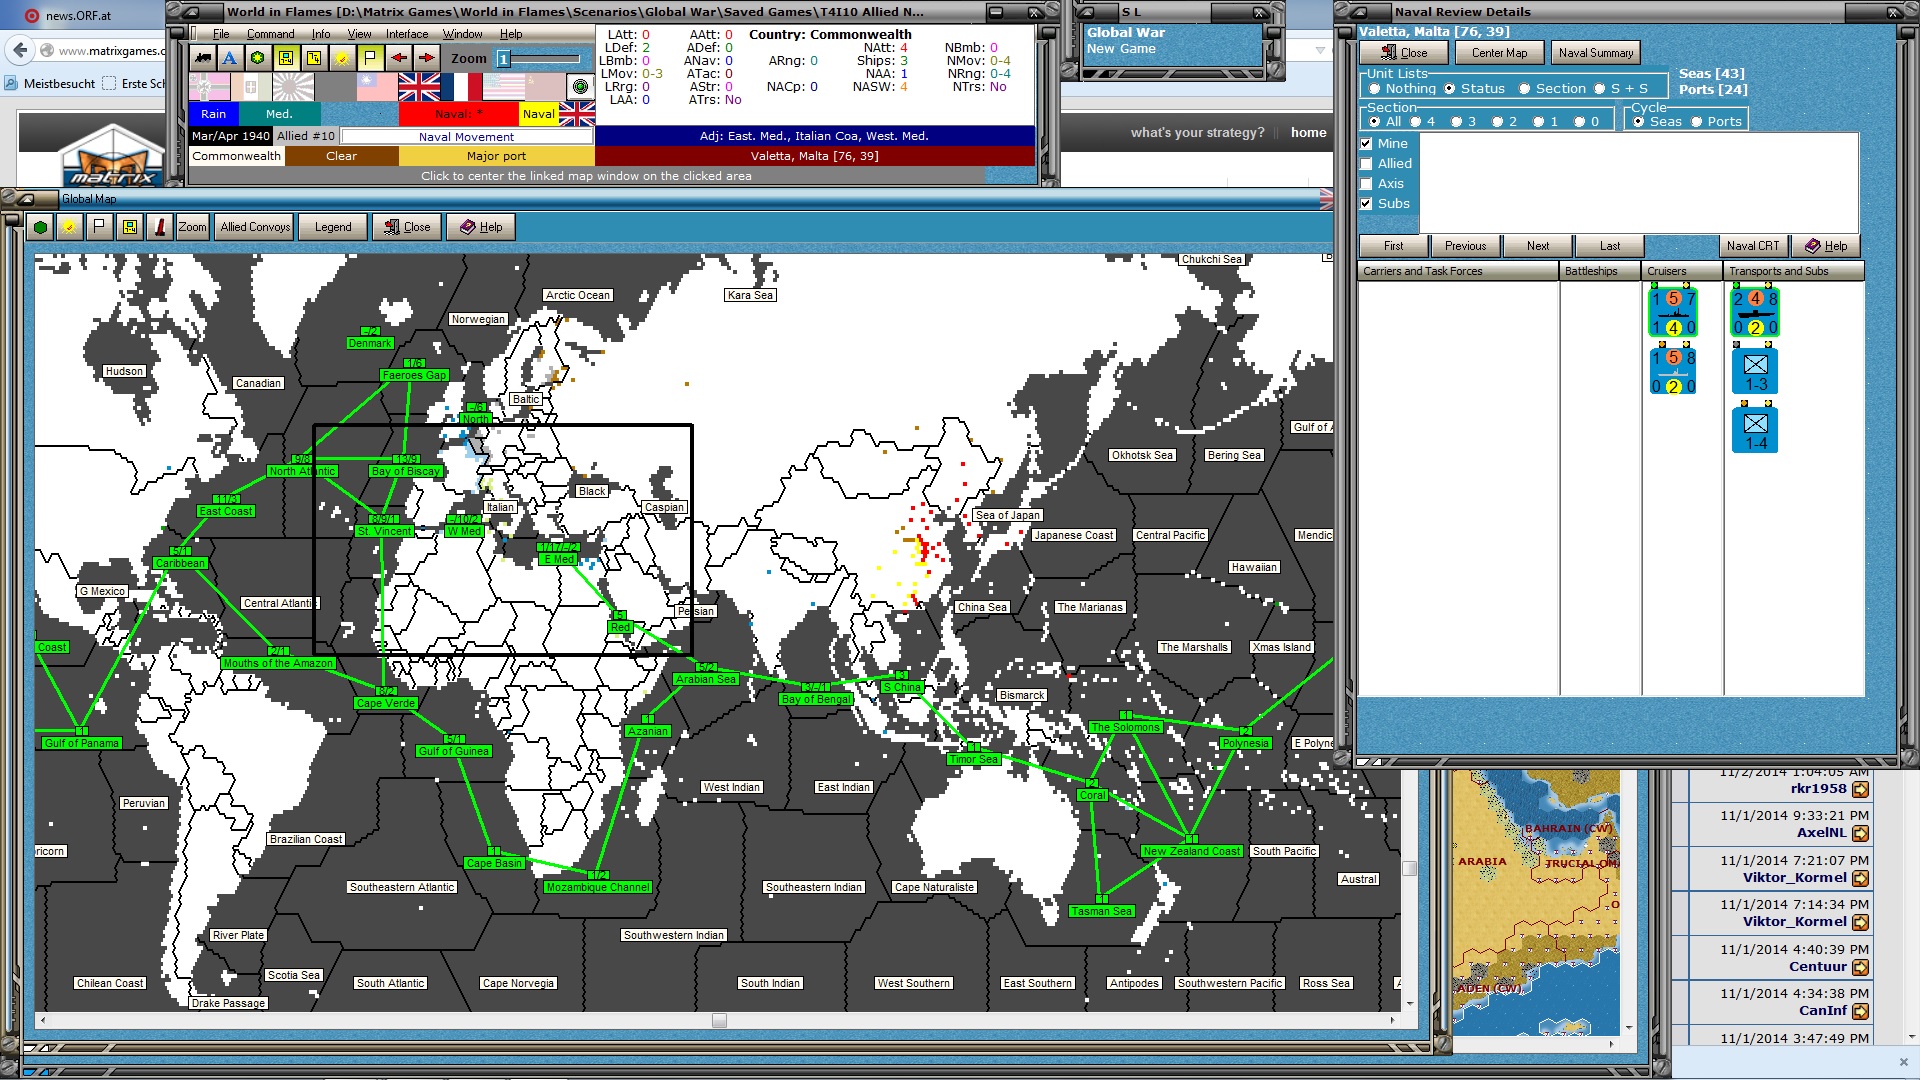Screen dimensions: 1920x1080
Task: Open the Window menu
Action: 463,34
